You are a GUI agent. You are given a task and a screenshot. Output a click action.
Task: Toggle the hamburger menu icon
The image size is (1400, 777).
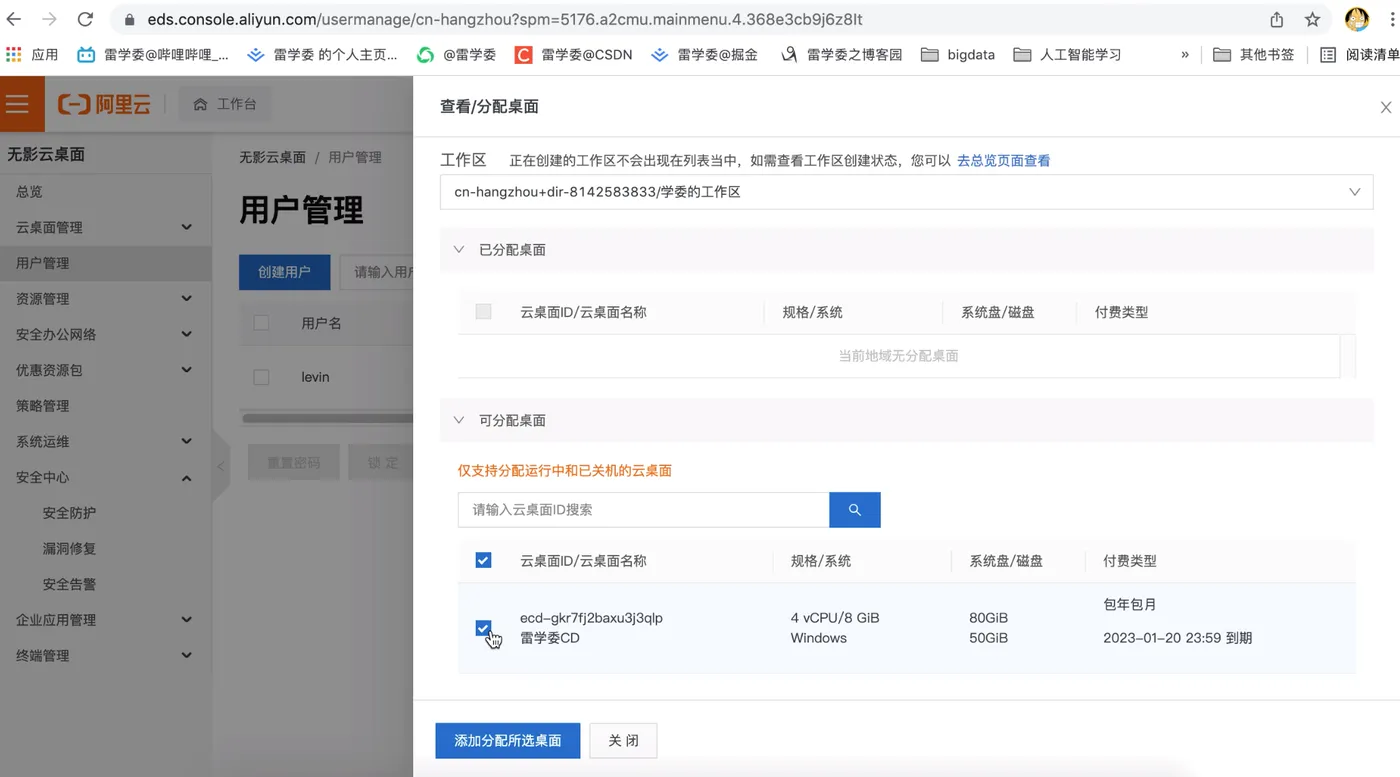pyautogui.click(x=17, y=104)
